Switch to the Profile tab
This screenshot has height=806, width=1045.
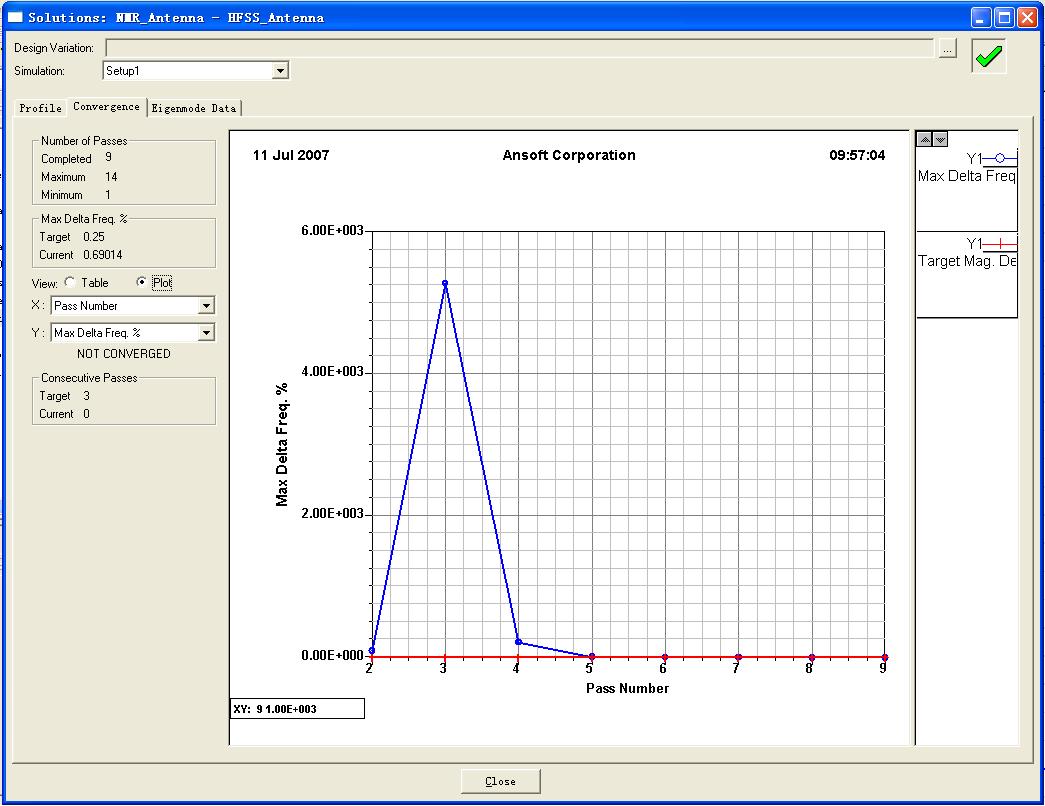pyautogui.click(x=41, y=108)
